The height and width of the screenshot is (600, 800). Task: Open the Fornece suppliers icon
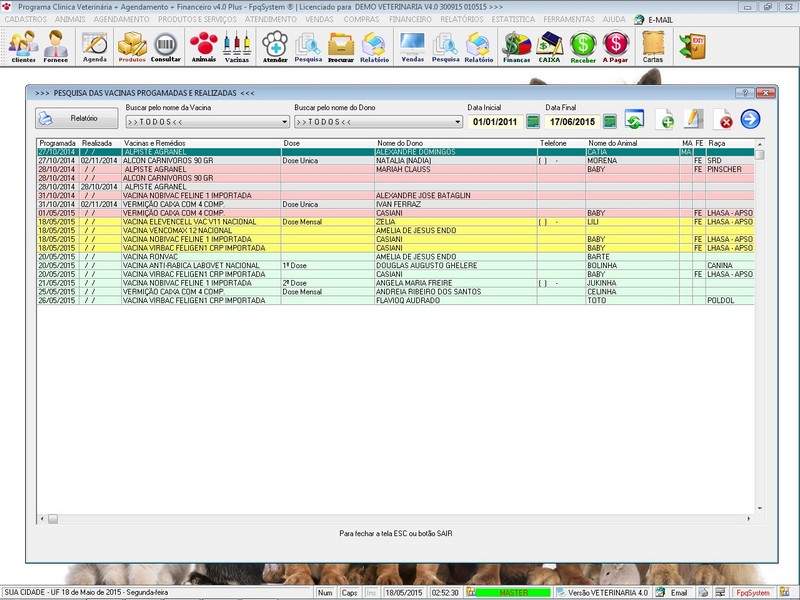(x=56, y=46)
